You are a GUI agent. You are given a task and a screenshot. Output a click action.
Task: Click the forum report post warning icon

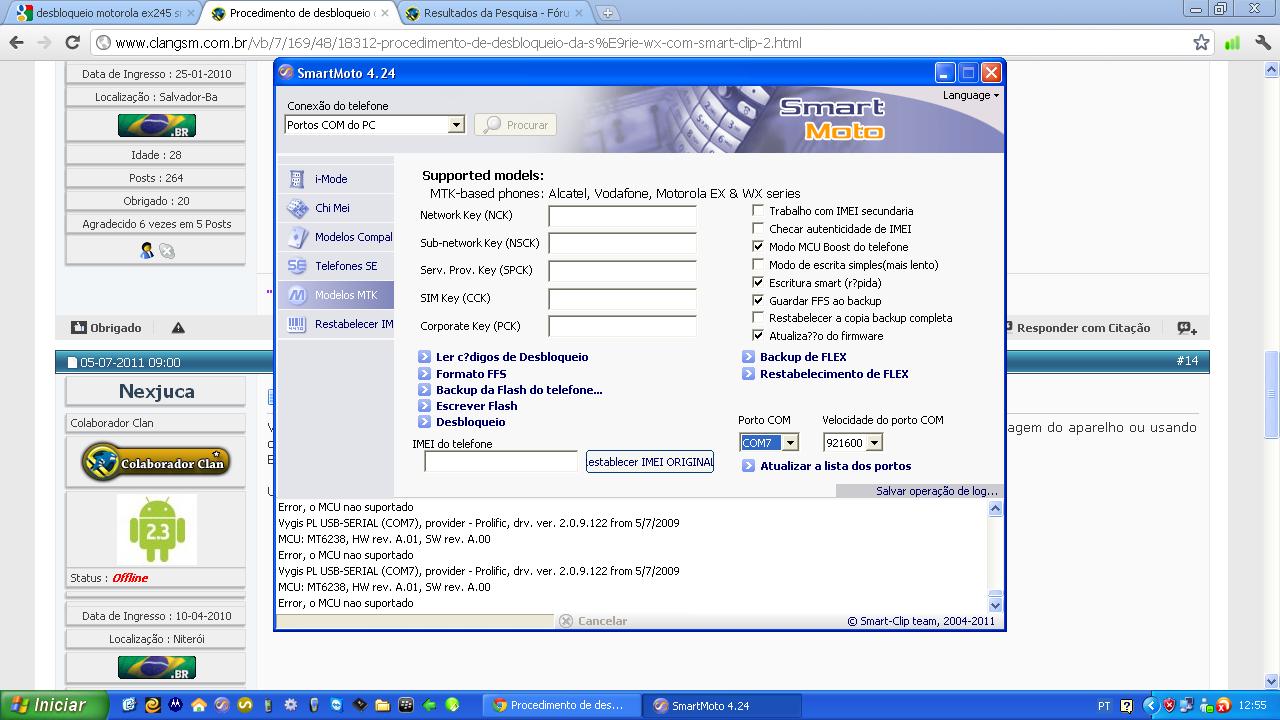point(178,328)
